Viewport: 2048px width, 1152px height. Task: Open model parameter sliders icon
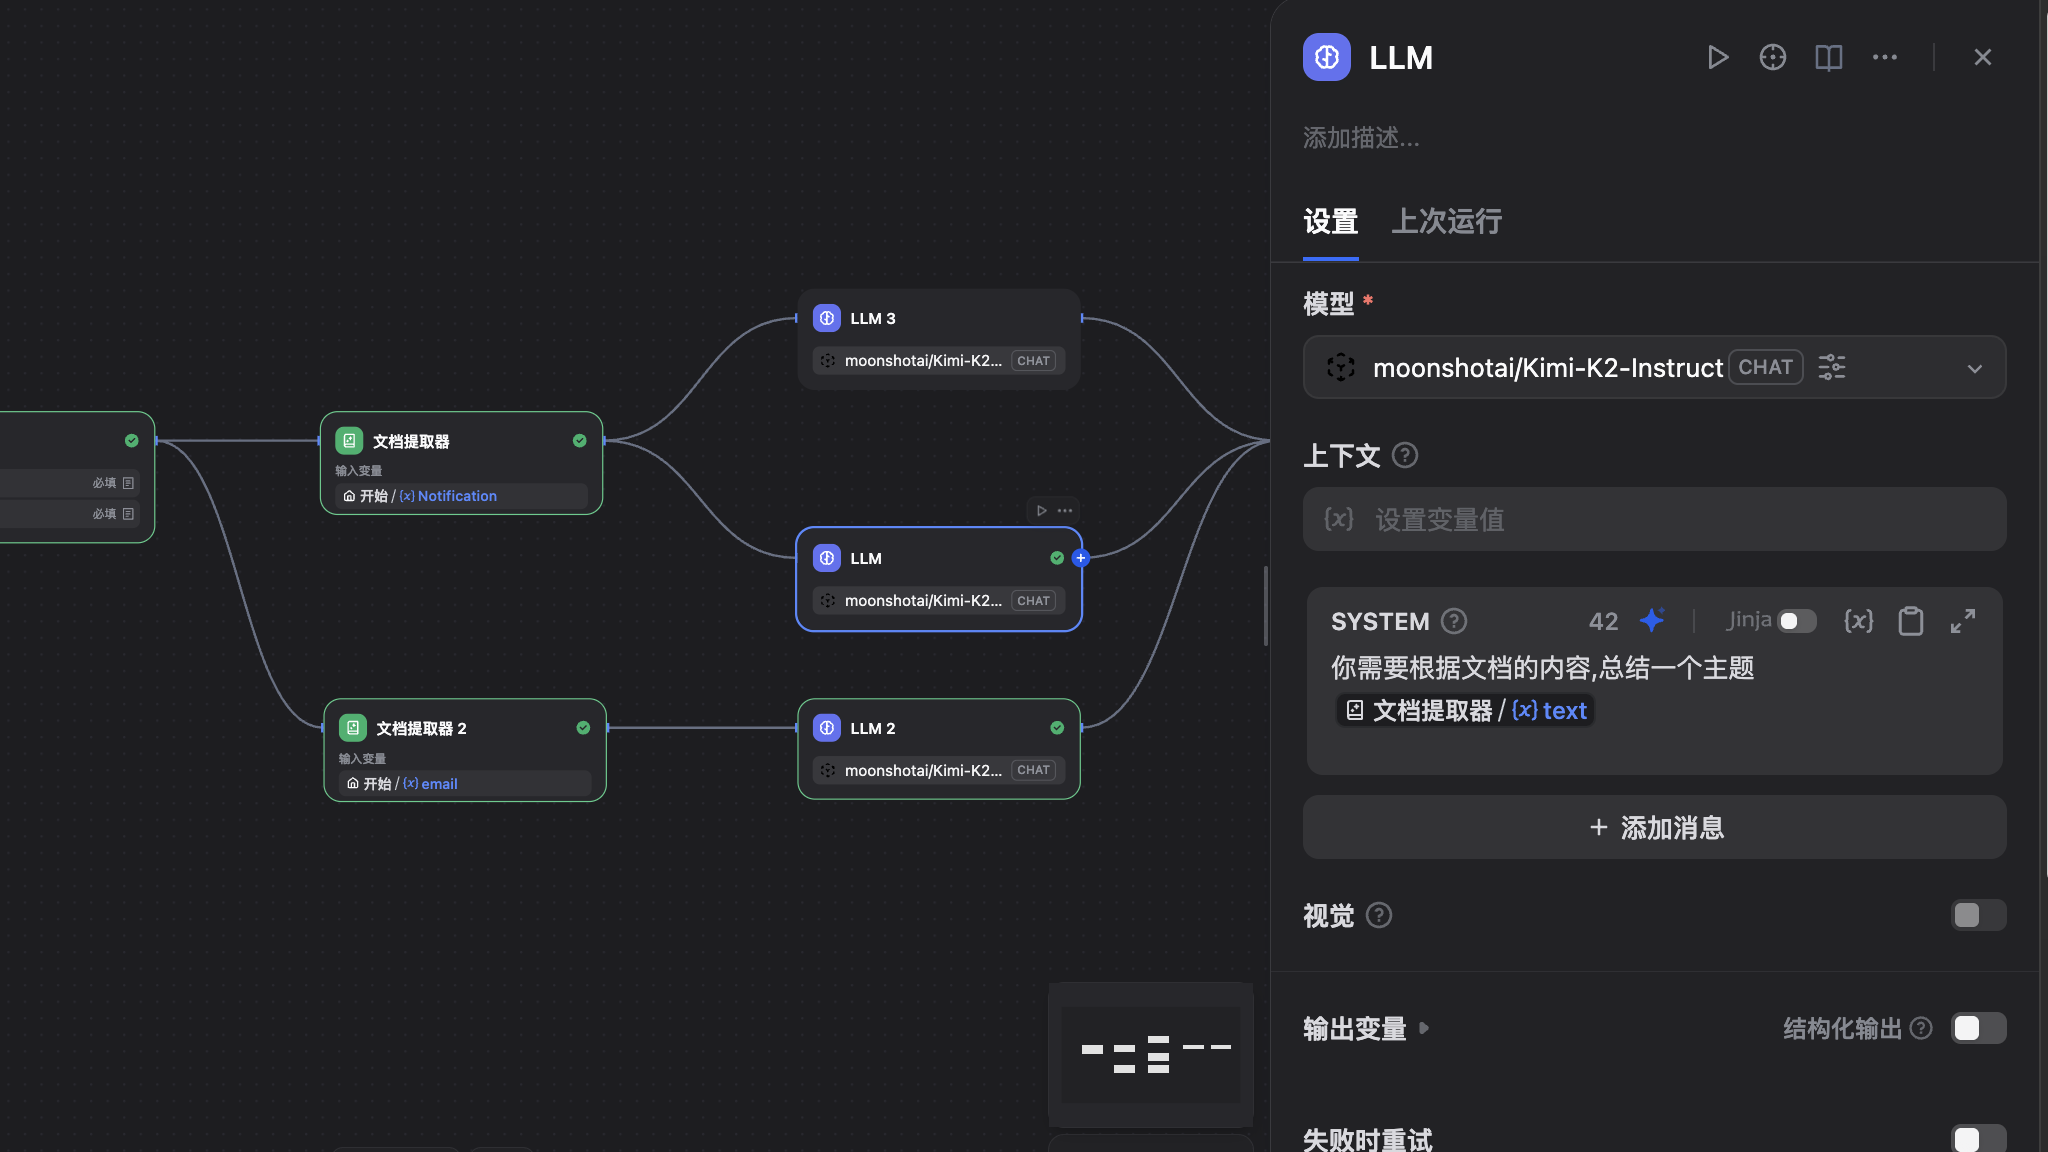[1831, 367]
